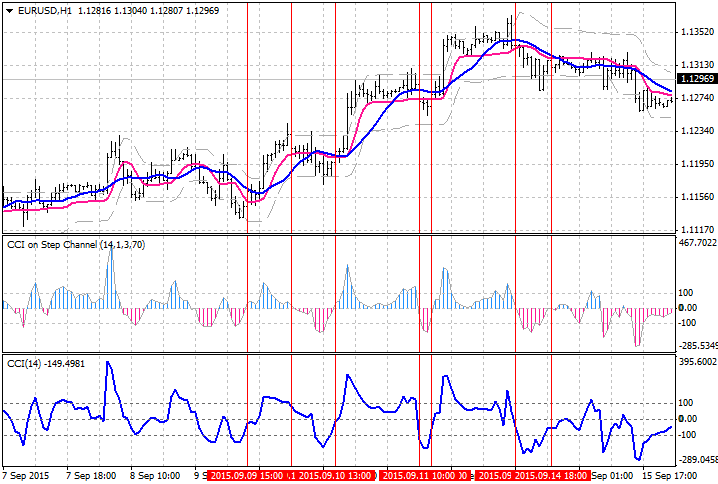Screen dimensions: 718x484
Task: Select the 2015.09.11 10:00 red date label
Action: point(419,476)
